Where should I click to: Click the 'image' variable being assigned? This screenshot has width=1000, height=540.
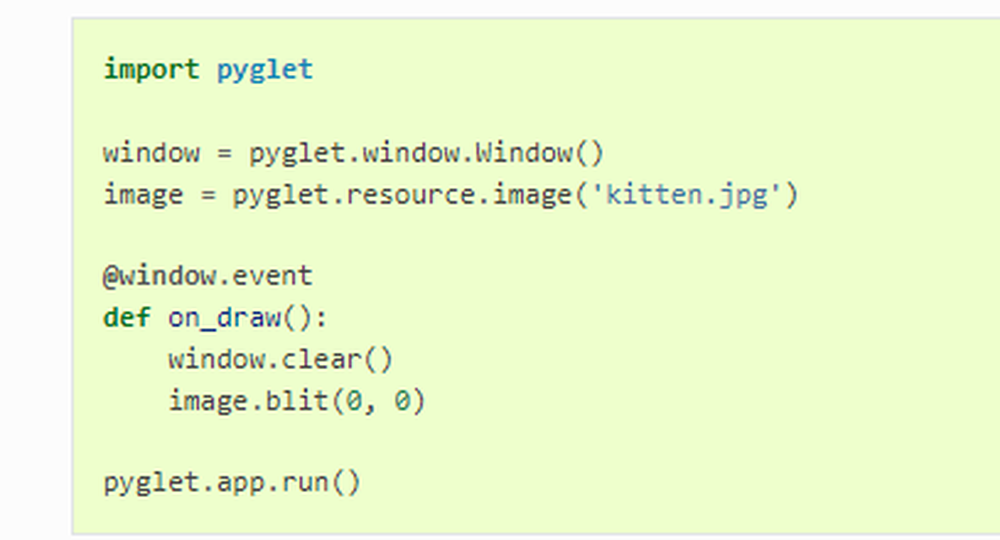(x=143, y=195)
